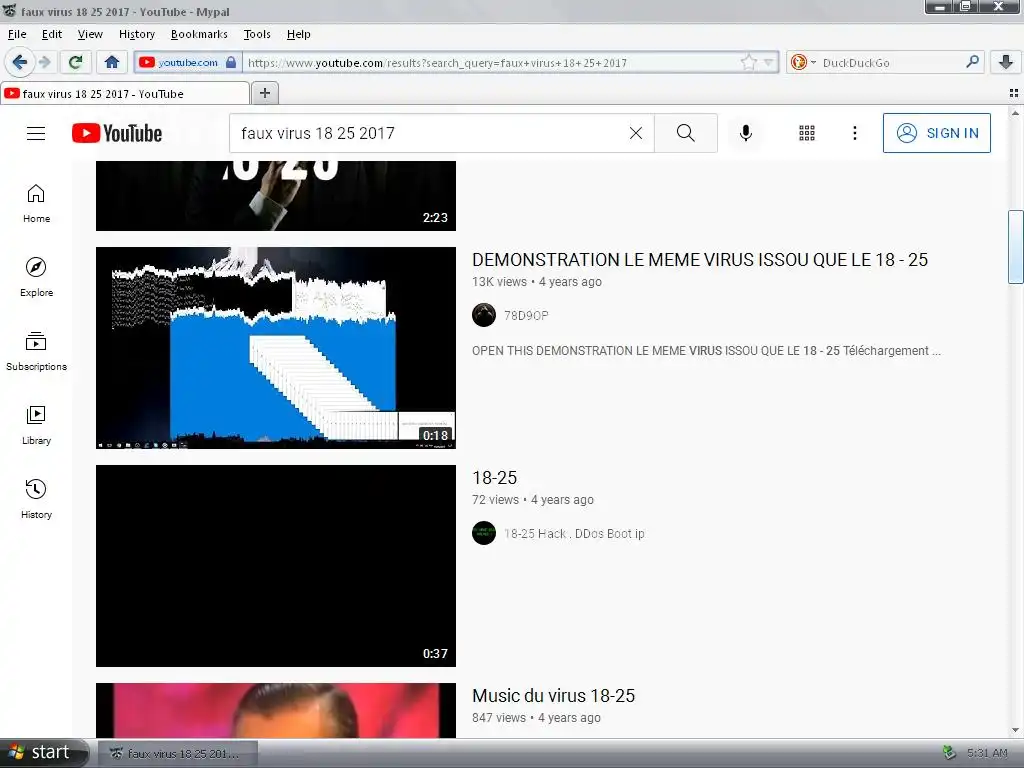
Task: Go back using the browser back arrow
Action: coord(20,62)
